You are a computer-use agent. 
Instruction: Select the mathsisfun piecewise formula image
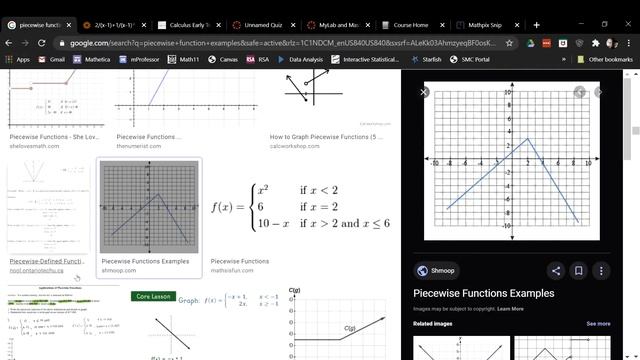(300, 207)
